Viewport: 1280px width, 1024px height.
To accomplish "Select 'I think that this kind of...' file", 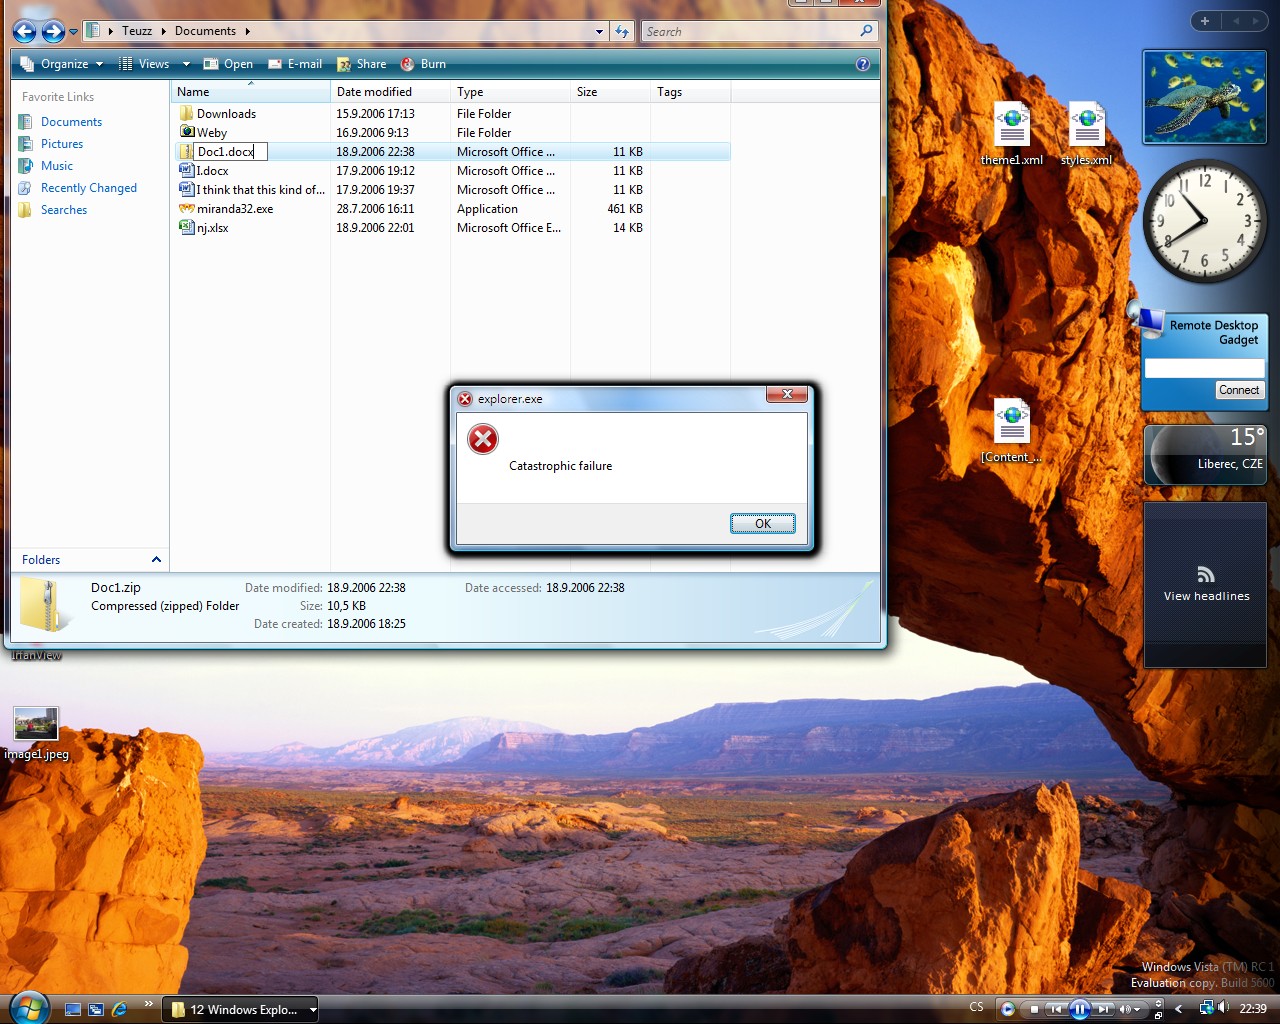I will pyautogui.click(x=252, y=190).
